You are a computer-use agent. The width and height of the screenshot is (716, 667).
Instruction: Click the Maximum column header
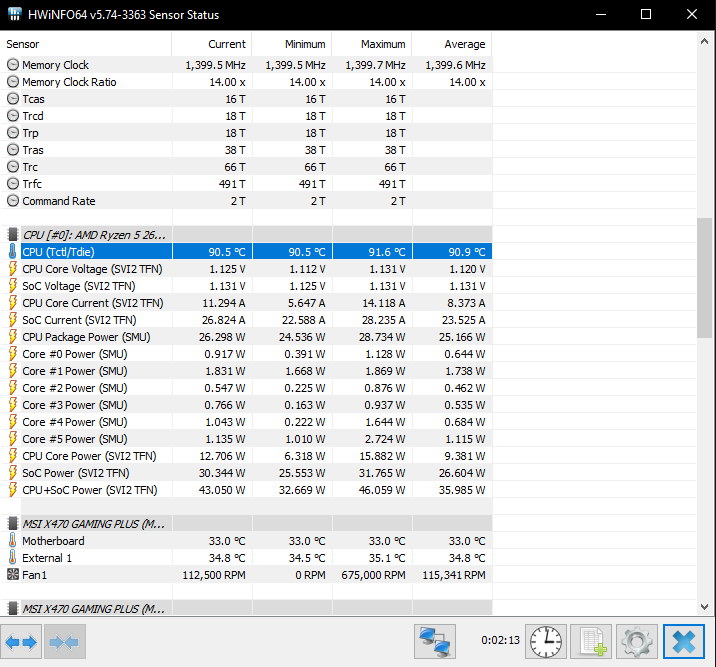[372, 44]
